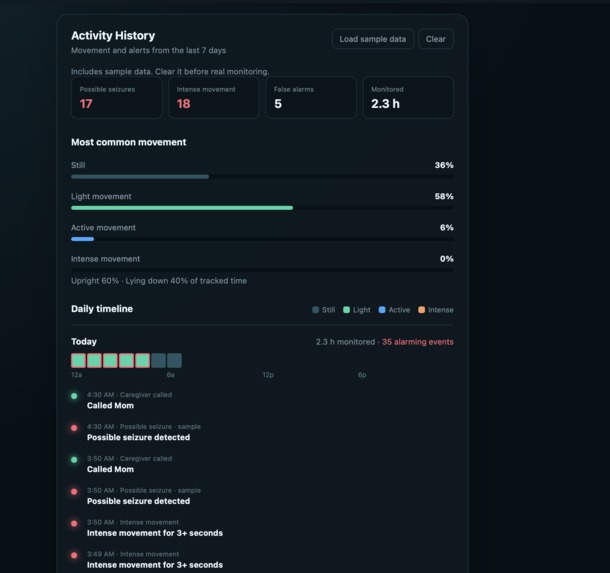The width and height of the screenshot is (610, 573).
Task: Click the red dot beside 3:50 AM Intense movement
Action: (74, 524)
